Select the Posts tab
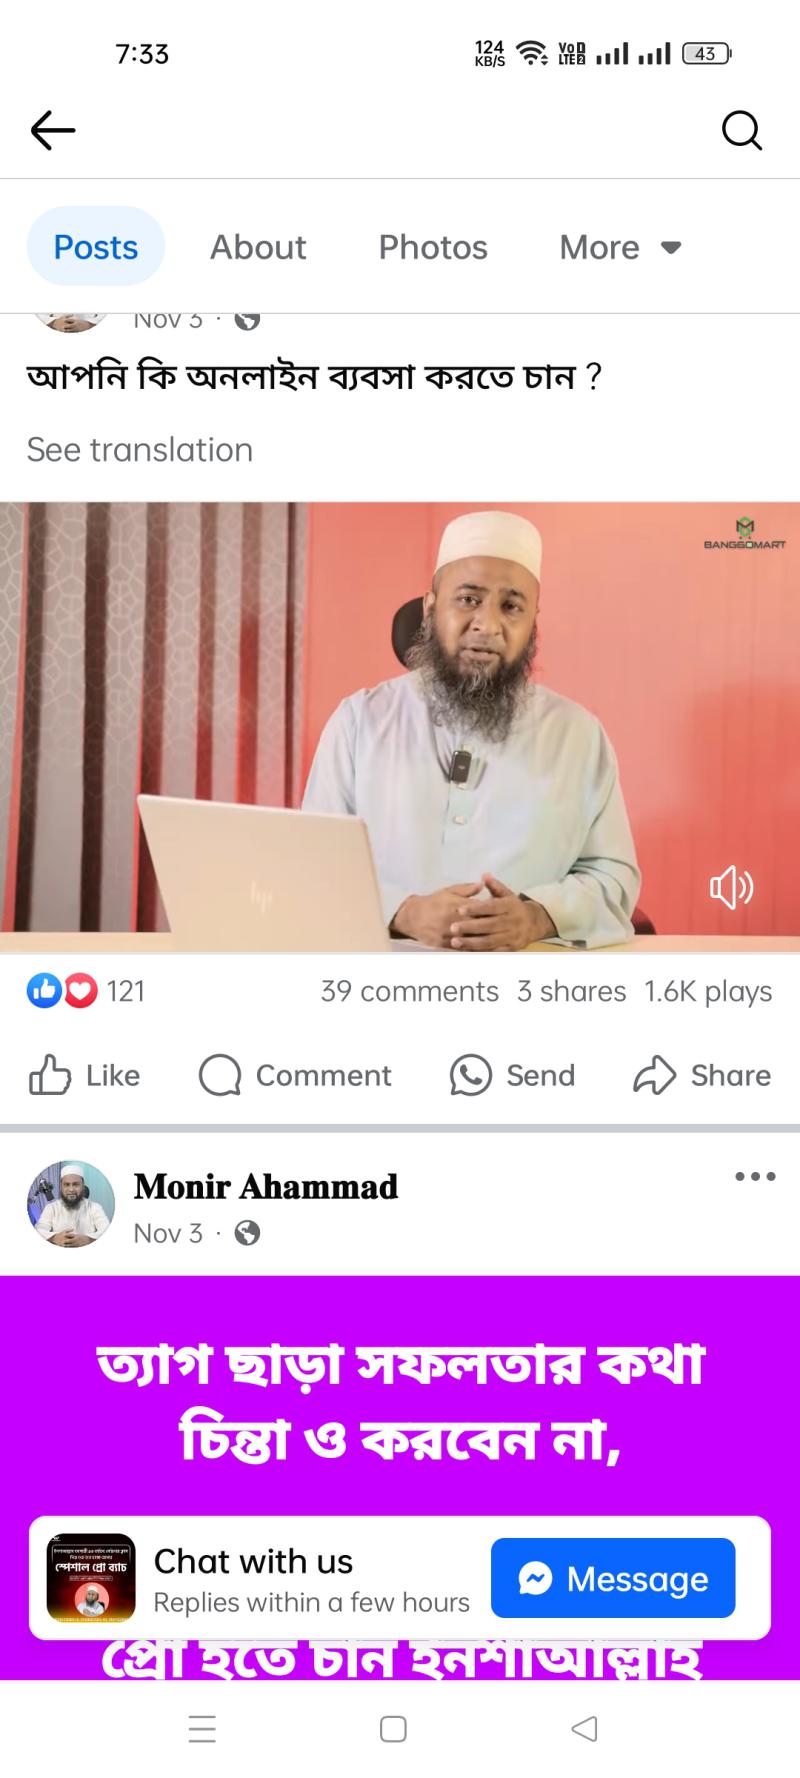Image resolution: width=800 pixels, height=1778 pixels. [96, 247]
